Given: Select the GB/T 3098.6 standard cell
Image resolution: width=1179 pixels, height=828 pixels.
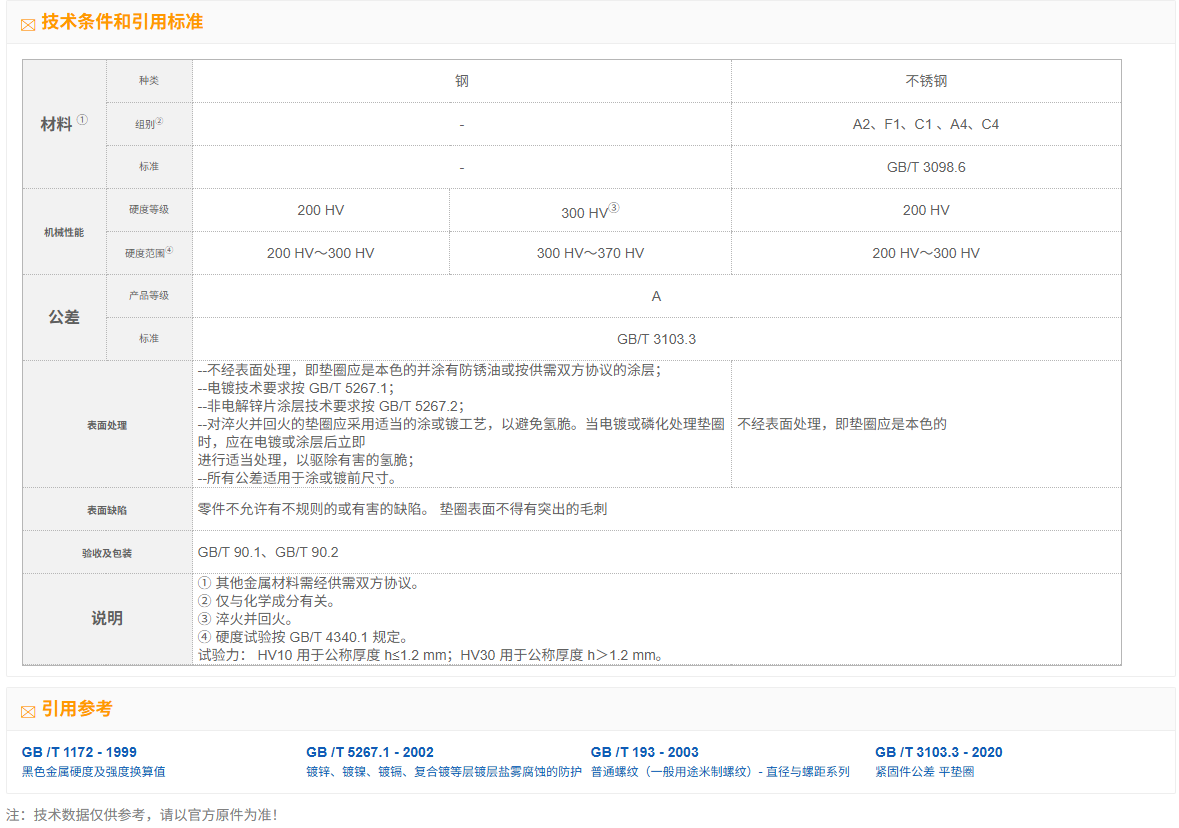Looking at the screenshot, I should pyautogui.click(x=925, y=167).
